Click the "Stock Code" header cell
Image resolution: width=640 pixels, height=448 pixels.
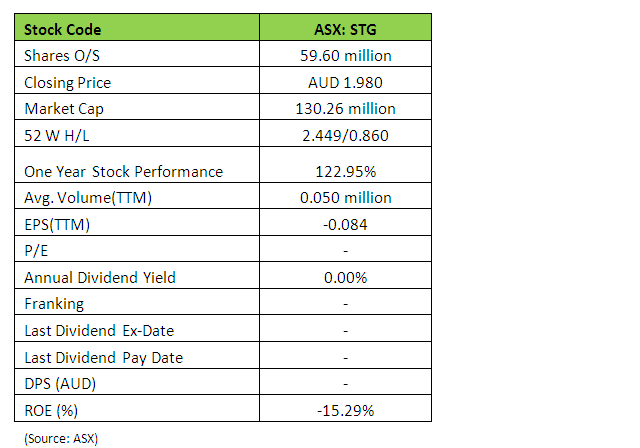coord(63,30)
